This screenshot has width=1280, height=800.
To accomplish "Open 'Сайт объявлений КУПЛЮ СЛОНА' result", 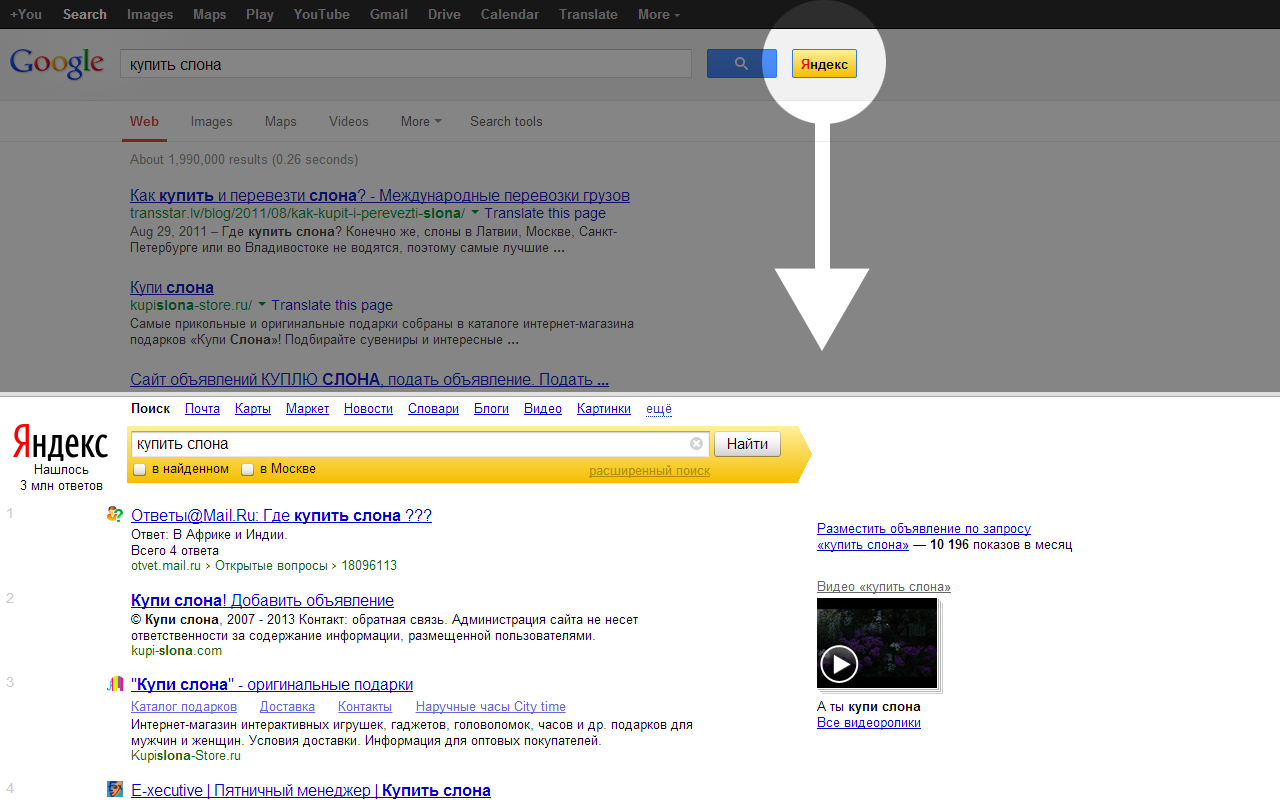I will pyautogui.click(x=370, y=379).
